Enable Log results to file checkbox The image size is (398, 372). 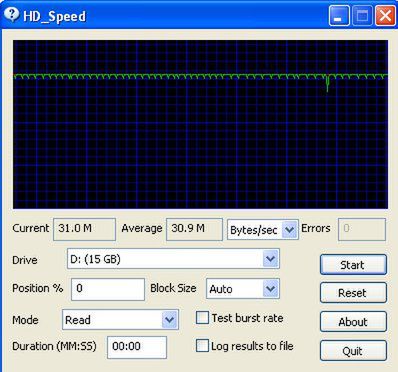coord(202,346)
